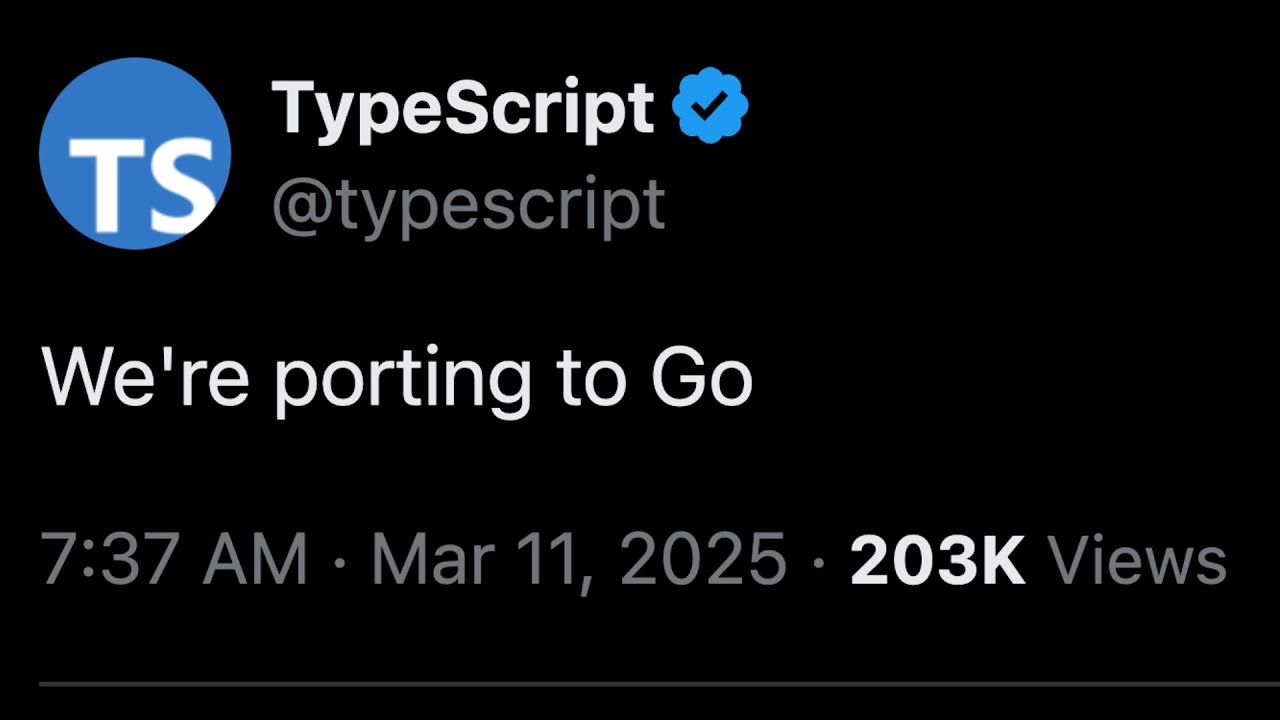Click the dot separator before 203K
This screenshot has width=1280, height=720.
coord(818,562)
